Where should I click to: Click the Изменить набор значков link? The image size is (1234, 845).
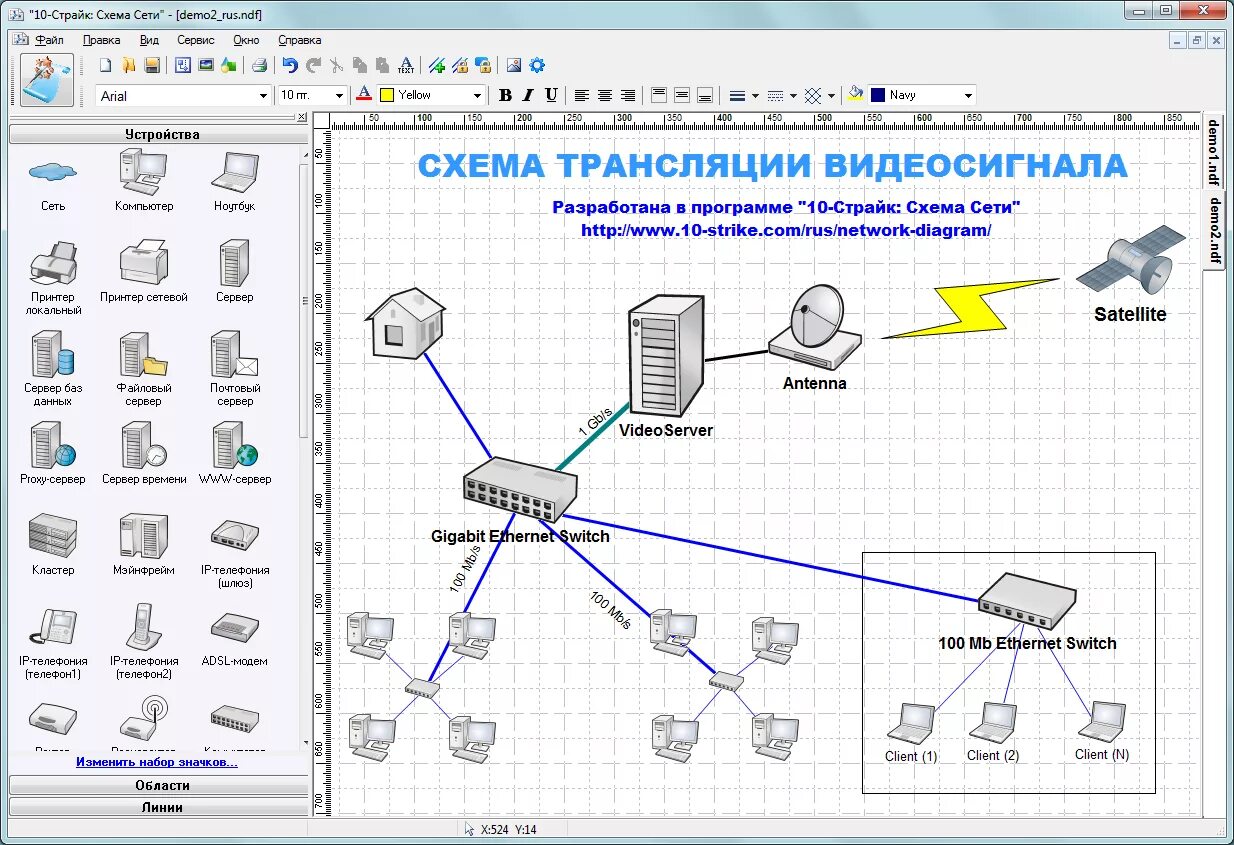pyautogui.click(x=157, y=762)
